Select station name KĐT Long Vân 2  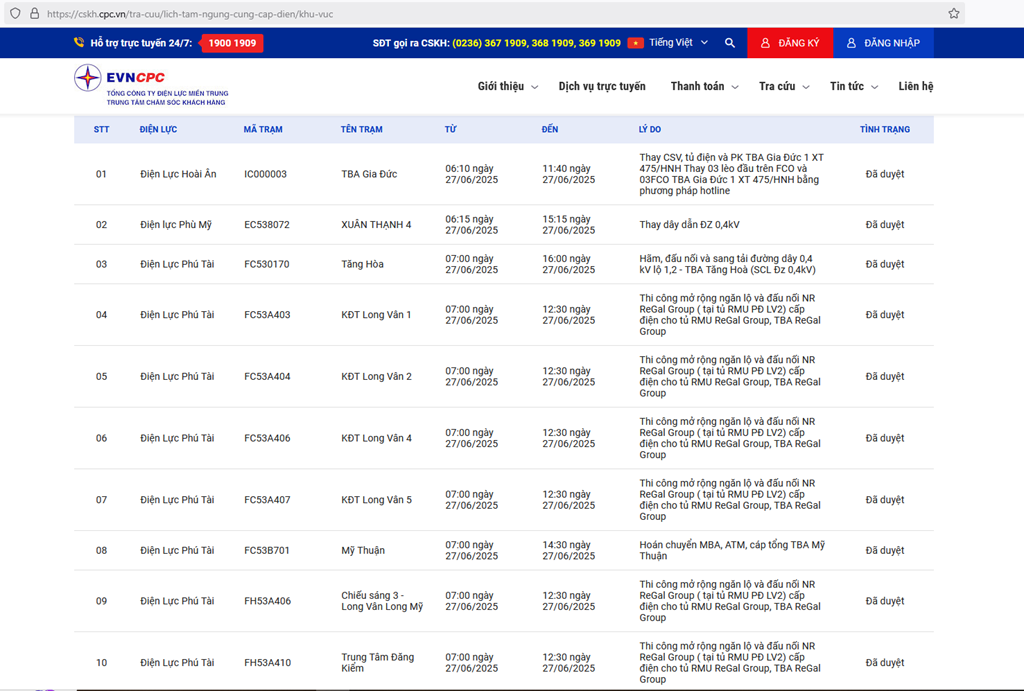(376, 376)
